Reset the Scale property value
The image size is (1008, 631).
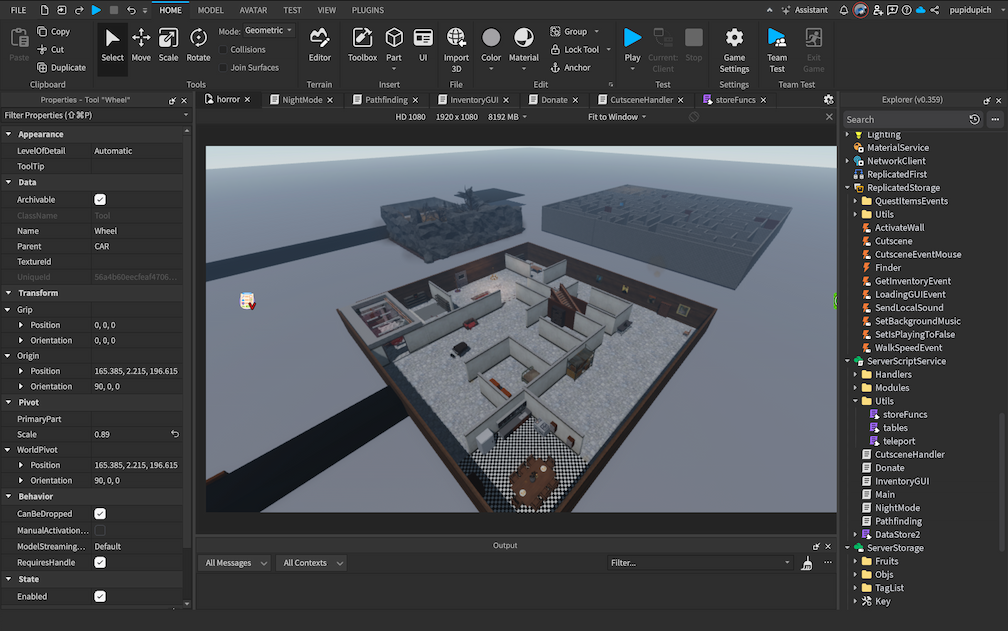pyautogui.click(x=174, y=434)
